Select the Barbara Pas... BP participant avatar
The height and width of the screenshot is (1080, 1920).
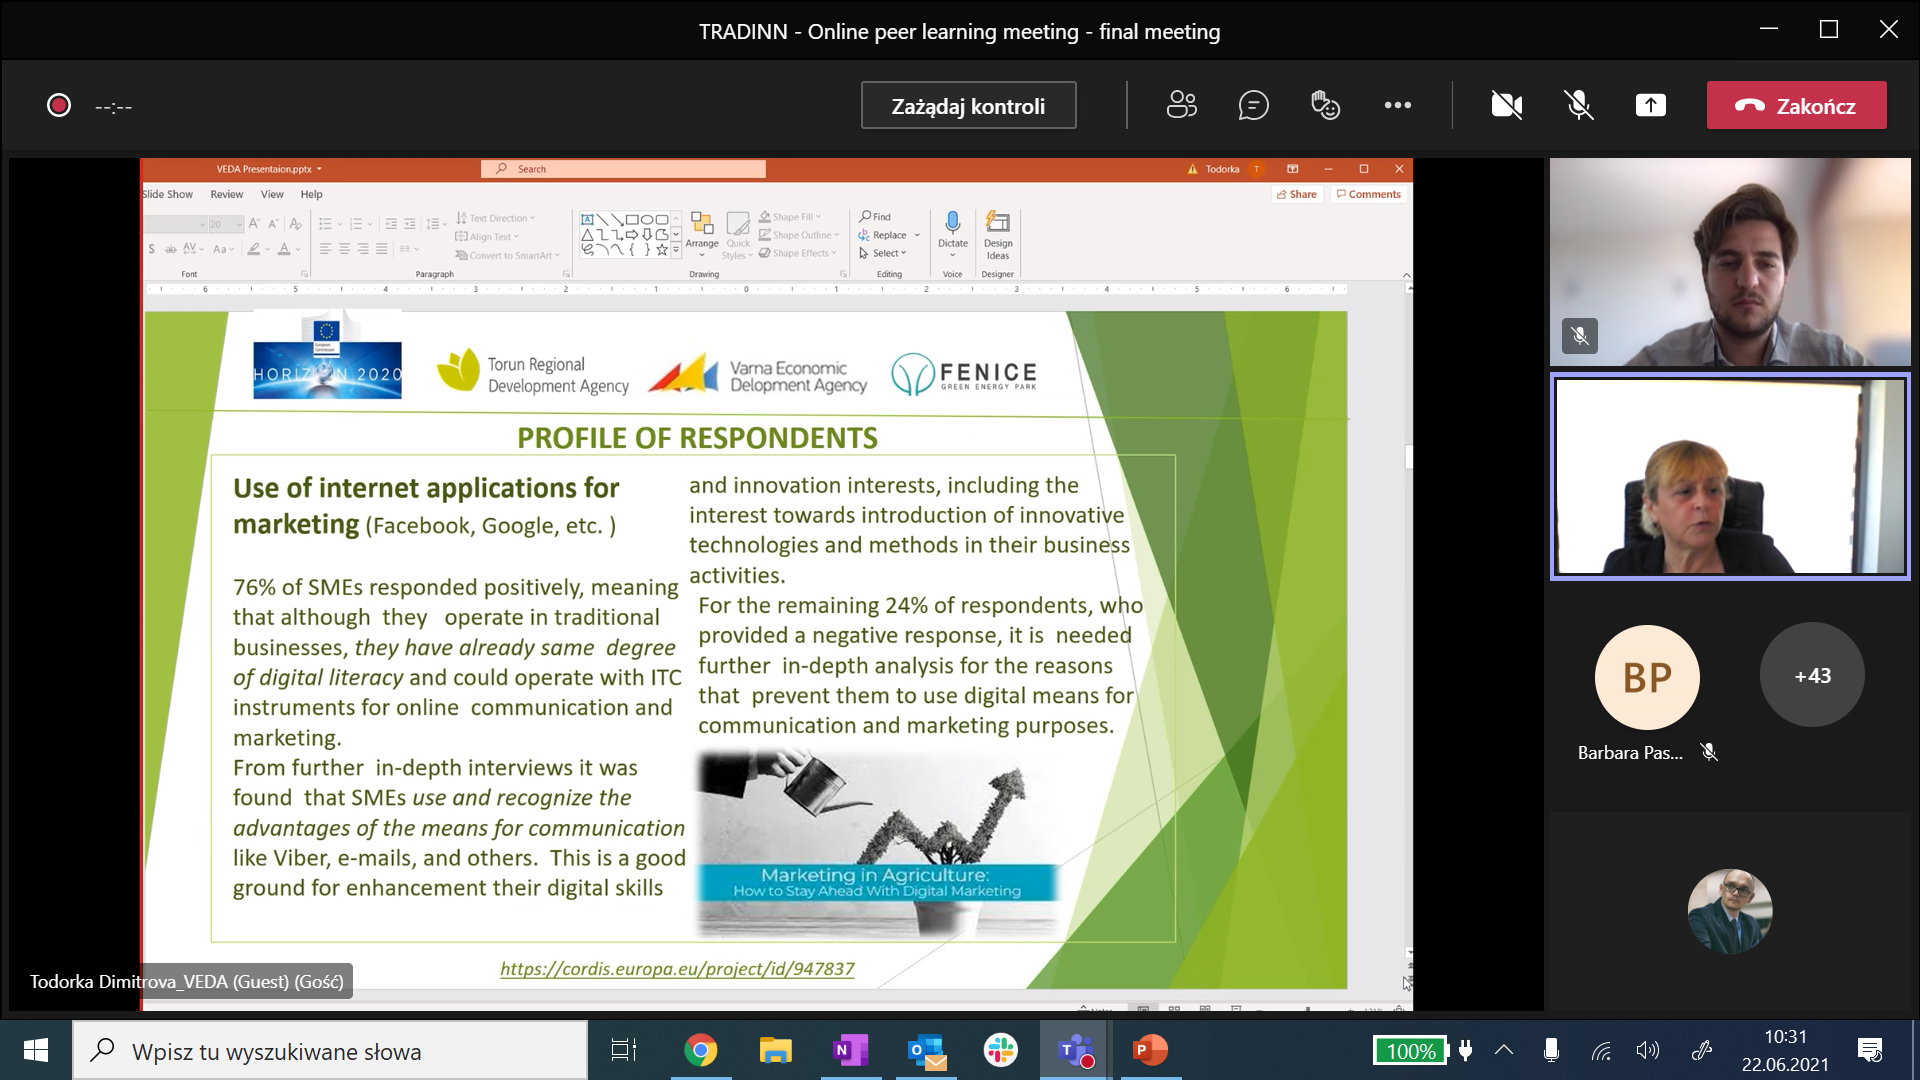(x=1646, y=678)
